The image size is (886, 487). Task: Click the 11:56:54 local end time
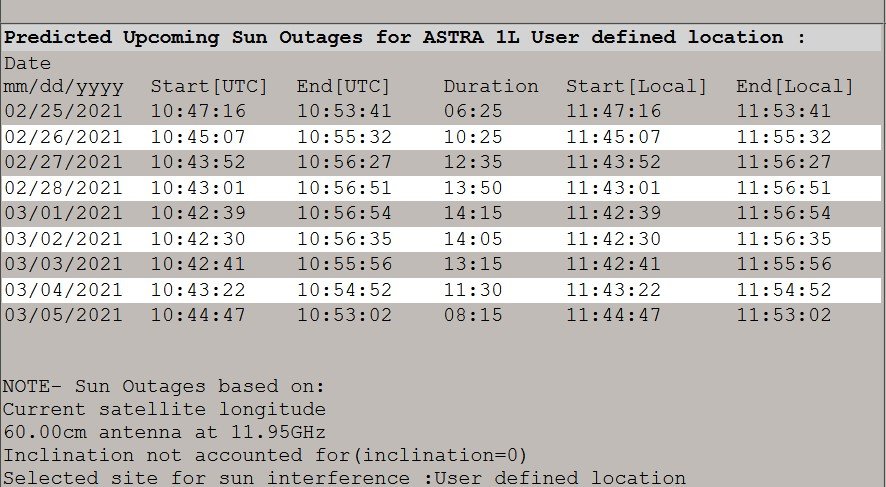tap(783, 213)
